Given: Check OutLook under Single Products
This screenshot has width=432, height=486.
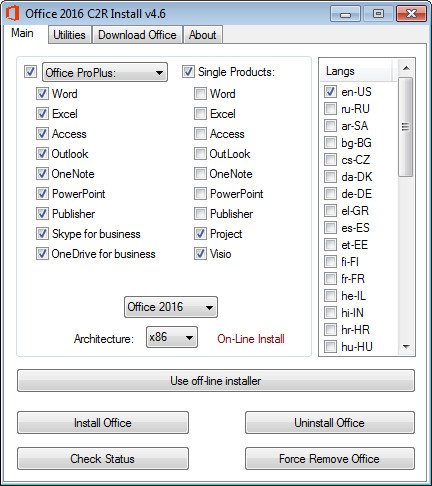Looking at the screenshot, I should coord(200,154).
